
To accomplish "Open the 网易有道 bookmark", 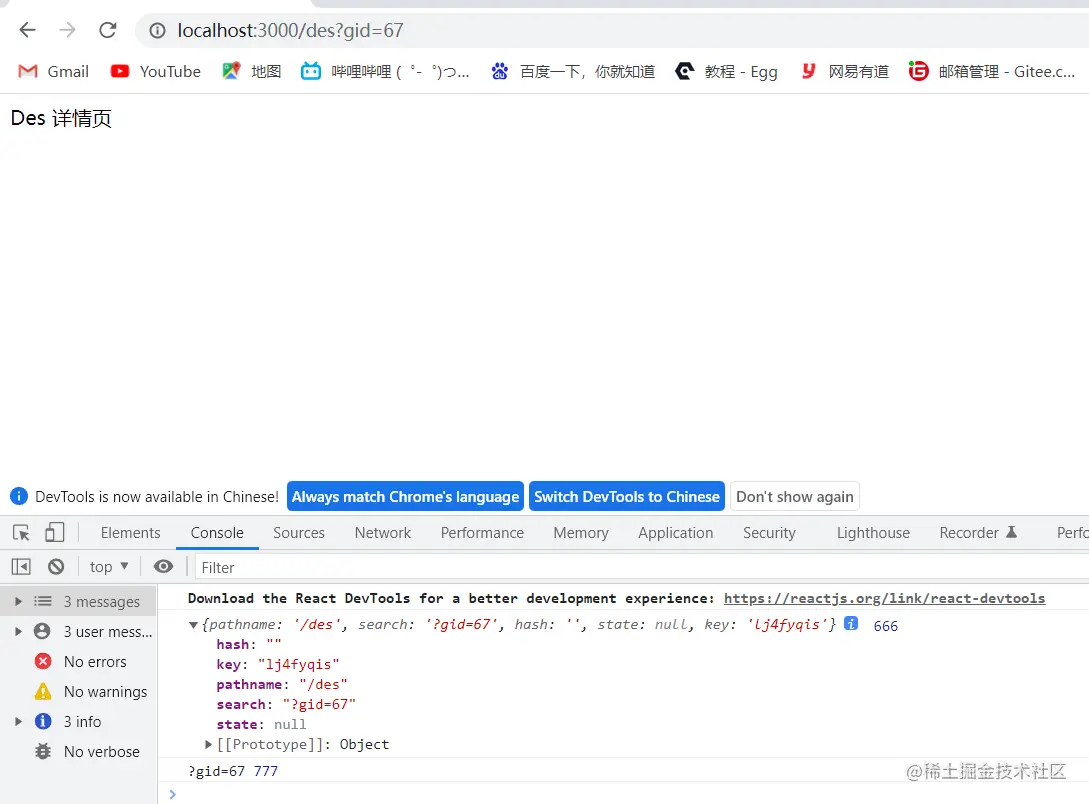I will pos(845,72).
